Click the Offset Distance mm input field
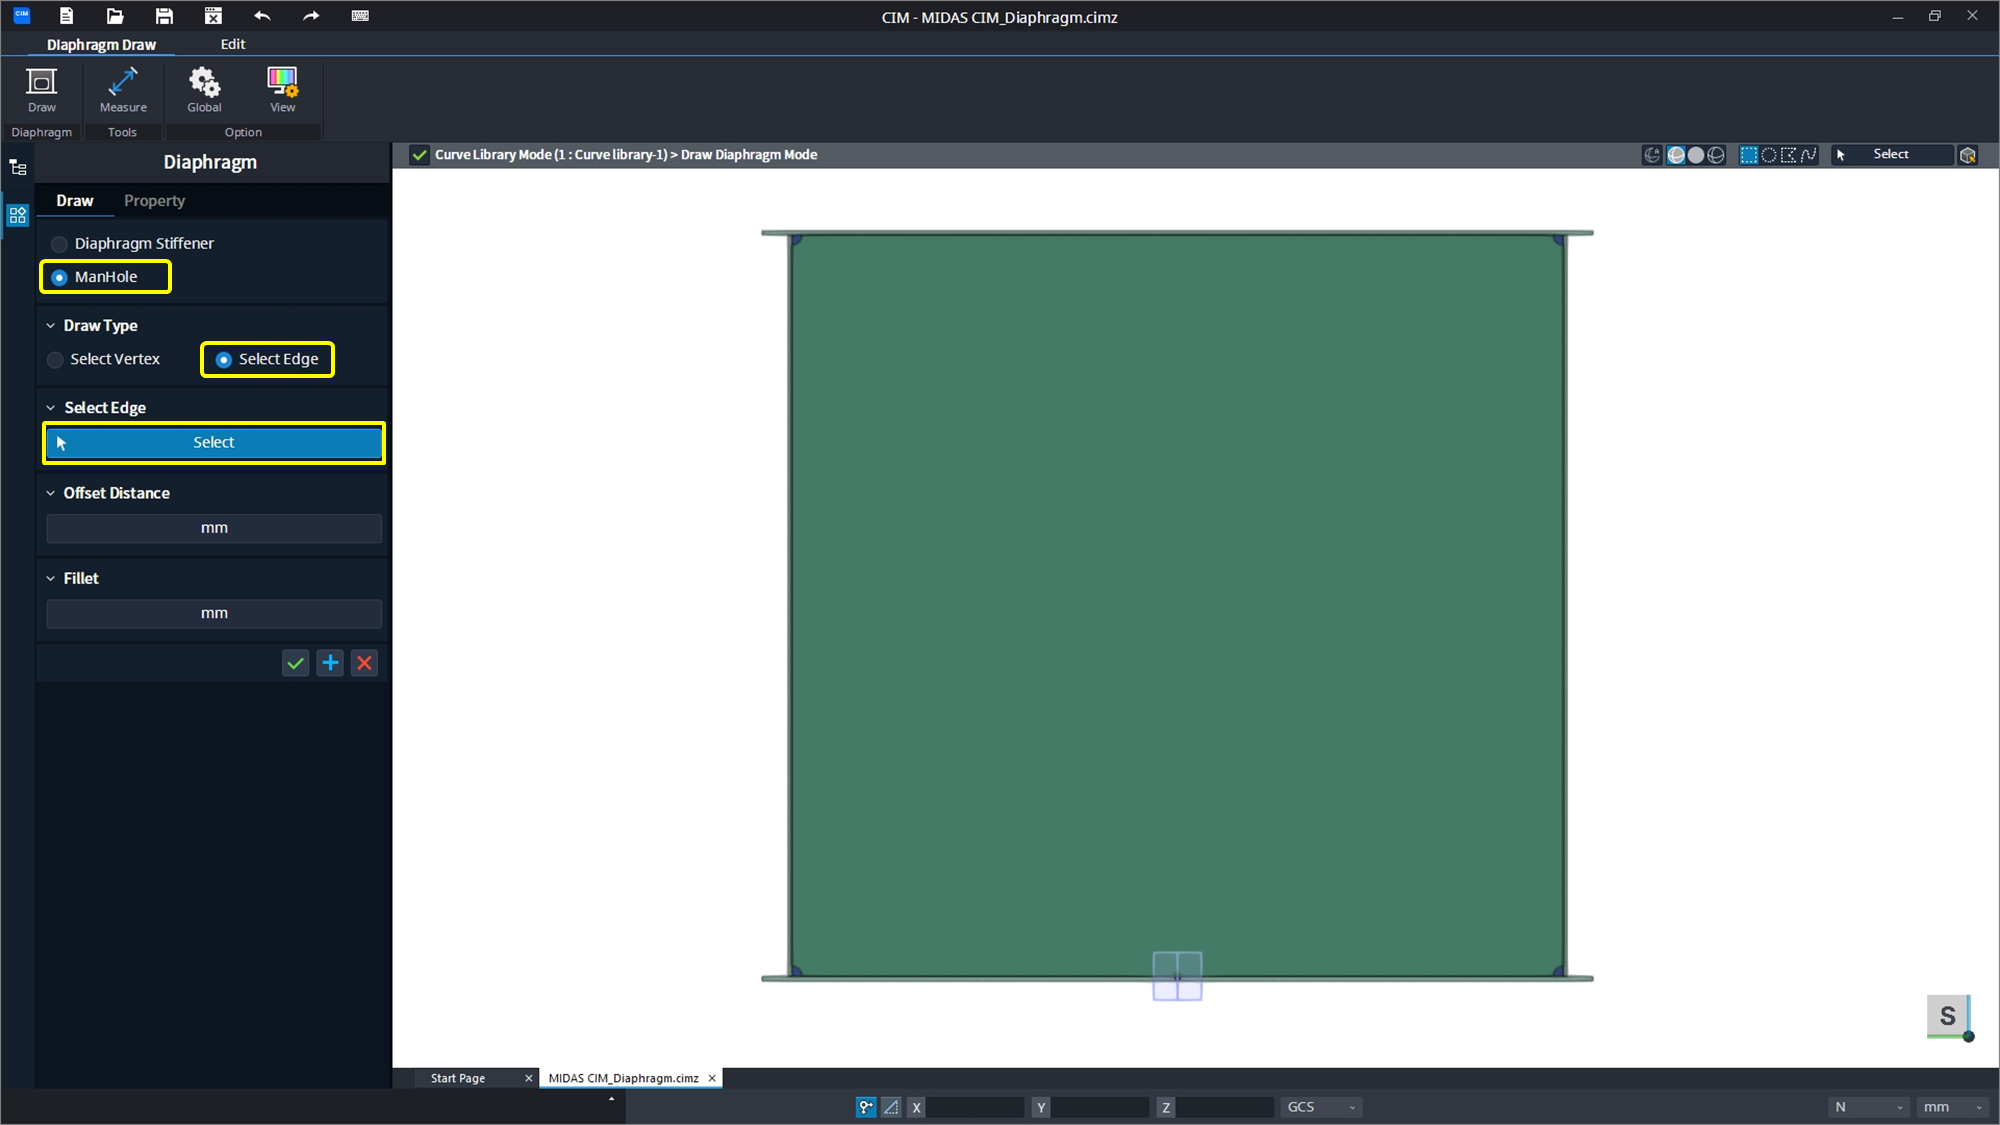The width and height of the screenshot is (2000, 1125). 214,528
